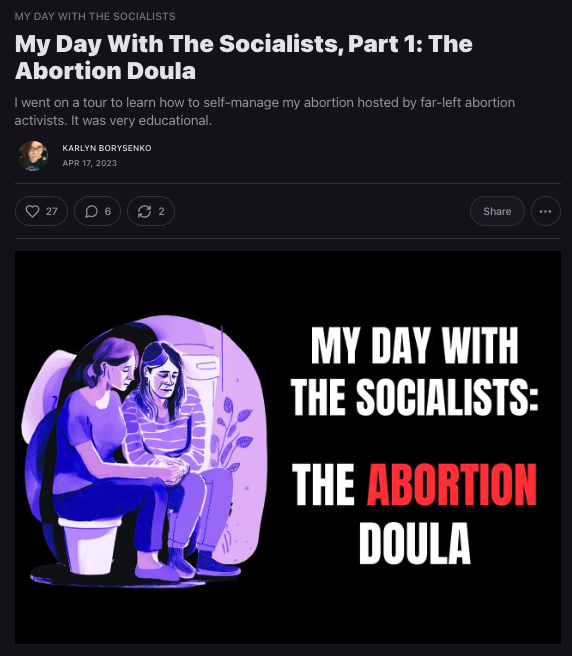Click THE SOCIALISTS: text in the cover image
Viewport: 572px width, 656px height.
coord(415,397)
